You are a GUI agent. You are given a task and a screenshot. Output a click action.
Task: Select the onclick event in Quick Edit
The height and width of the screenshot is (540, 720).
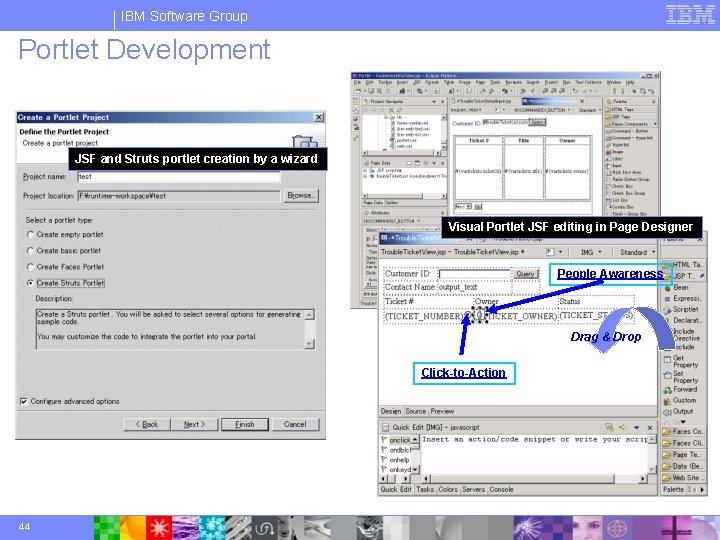click(399, 440)
